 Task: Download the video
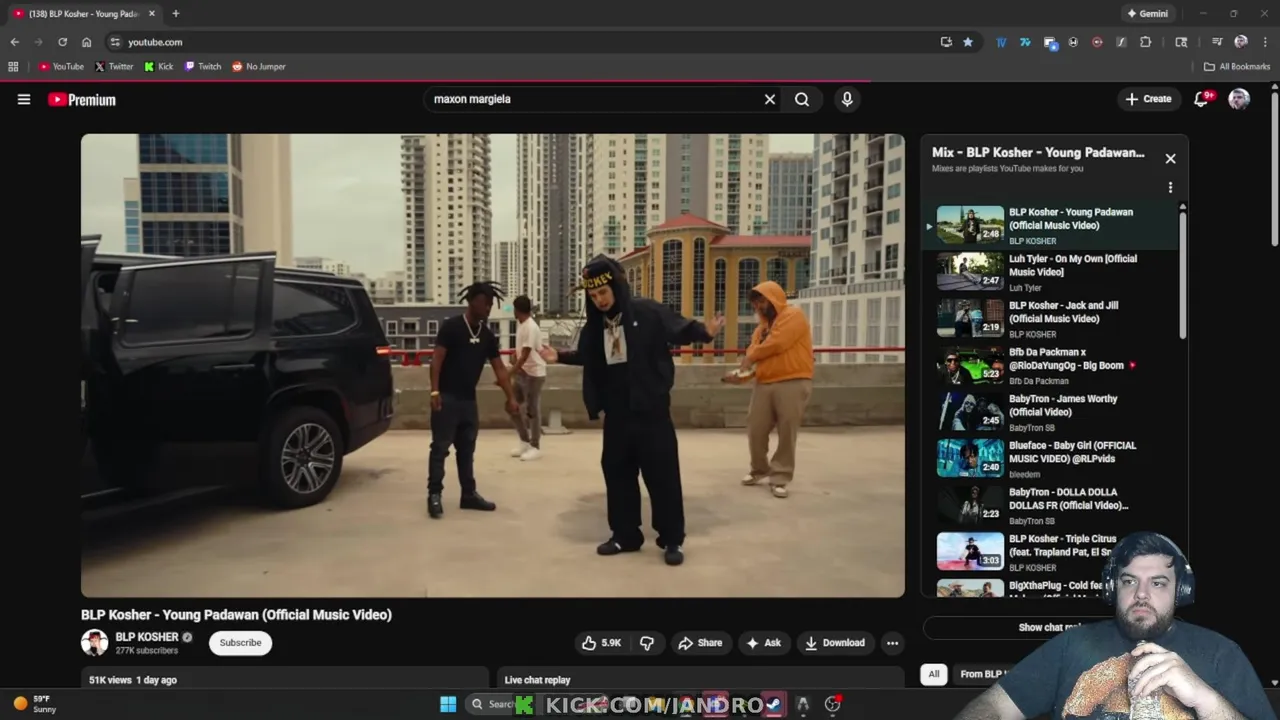point(835,643)
